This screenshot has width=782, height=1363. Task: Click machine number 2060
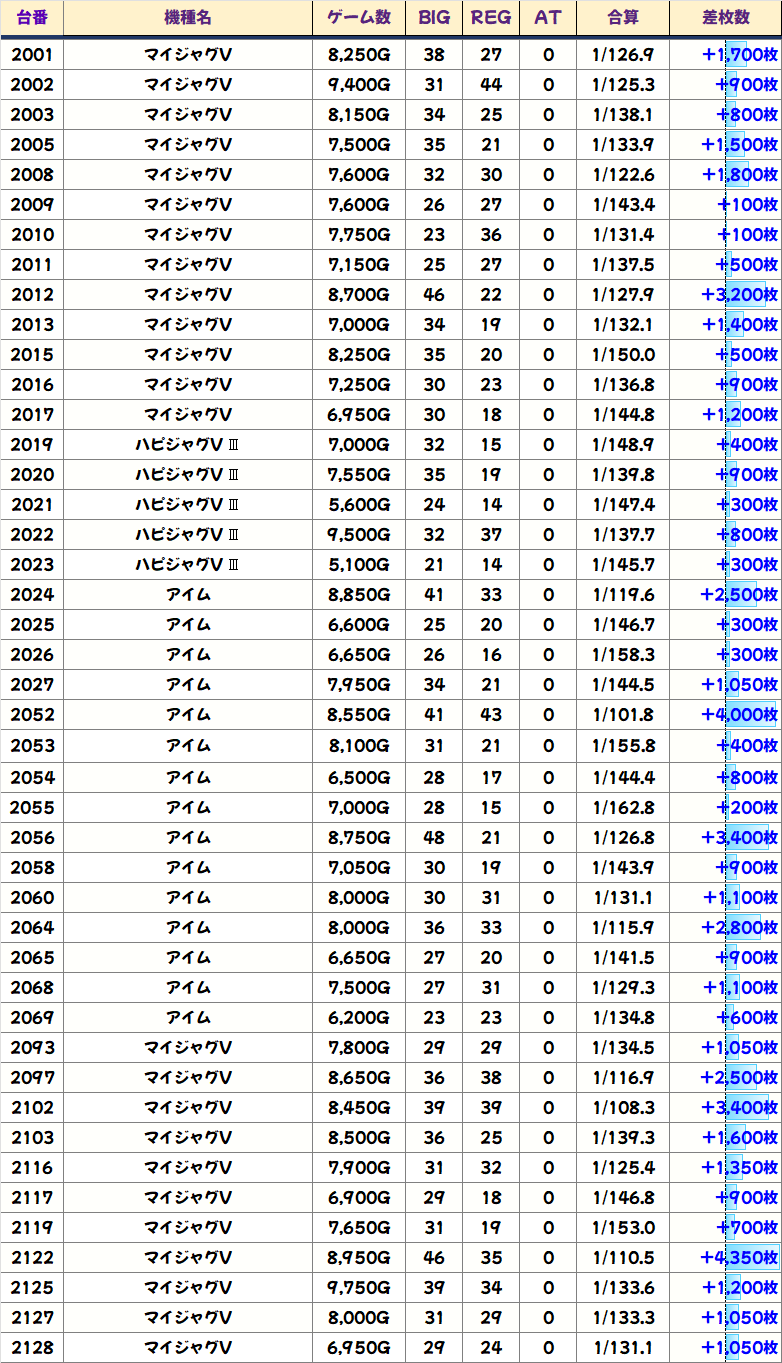[32, 897]
